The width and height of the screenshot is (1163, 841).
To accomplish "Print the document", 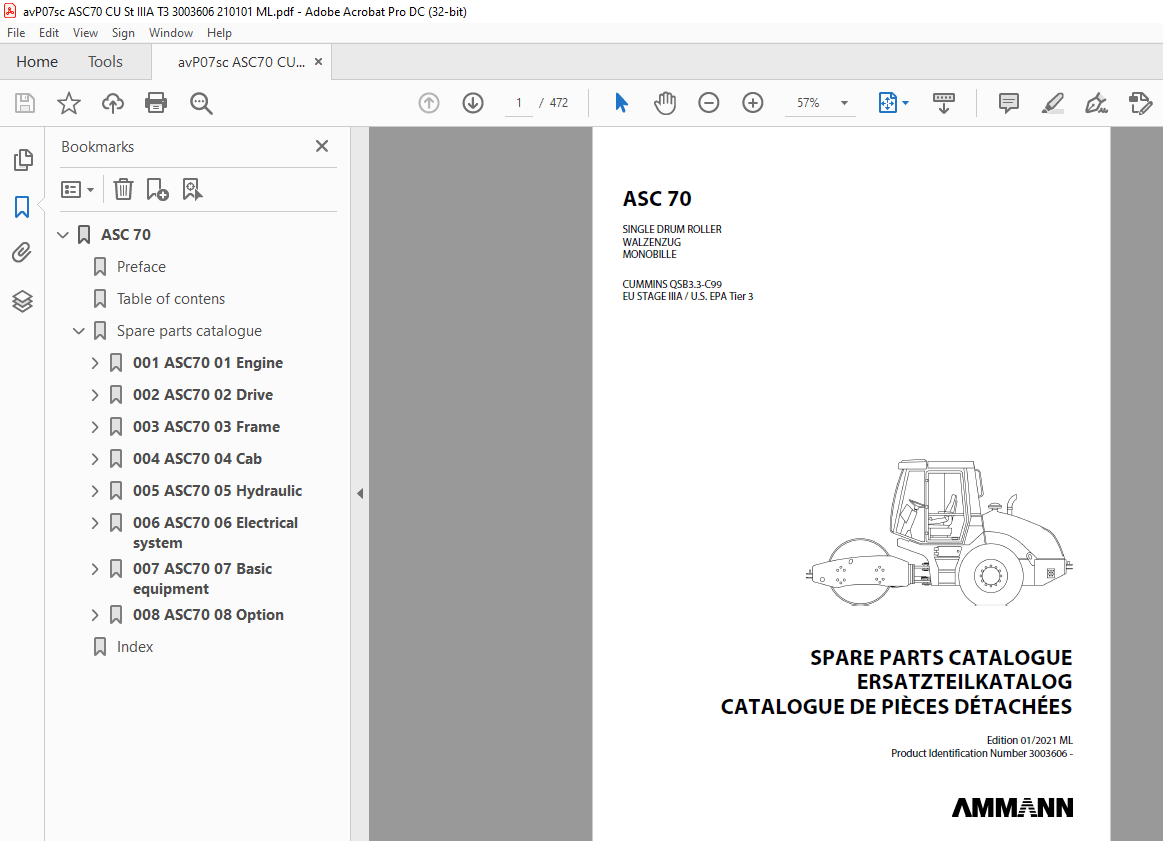I will (x=156, y=103).
